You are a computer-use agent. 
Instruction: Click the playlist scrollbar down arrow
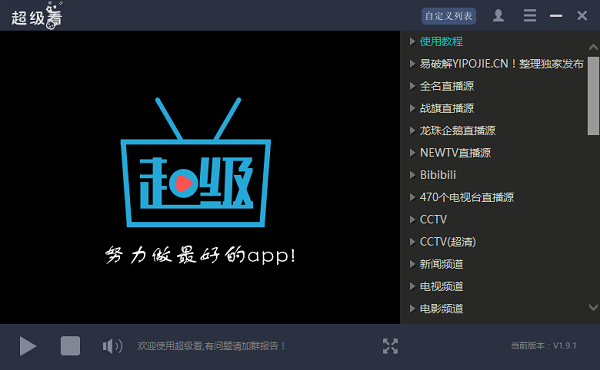[x=593, y=307]
